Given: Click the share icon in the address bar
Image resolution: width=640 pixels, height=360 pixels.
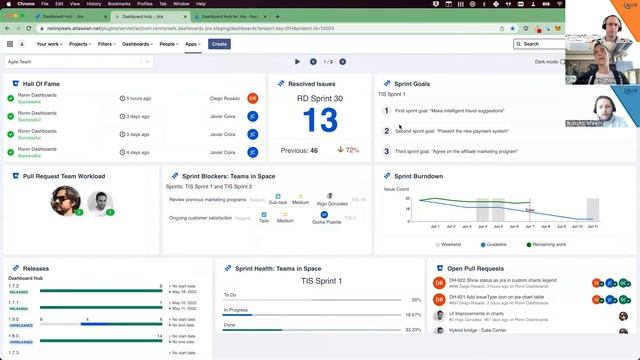Looking at the screenshot, I should [x=502, y=29].
